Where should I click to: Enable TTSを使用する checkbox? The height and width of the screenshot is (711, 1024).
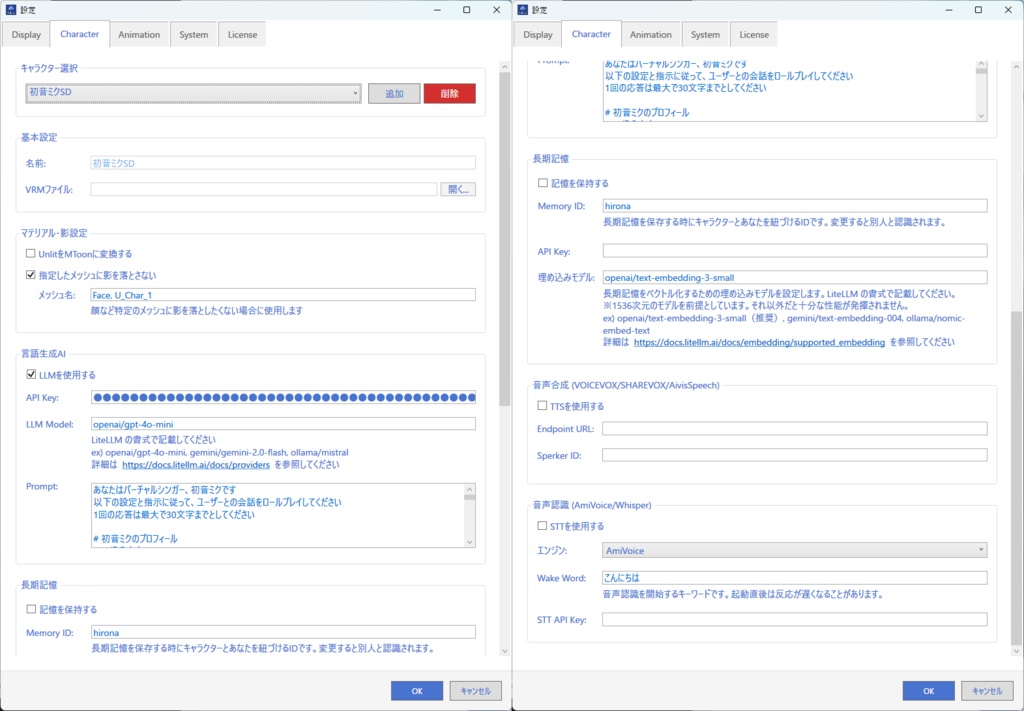[x=543, y=405]
